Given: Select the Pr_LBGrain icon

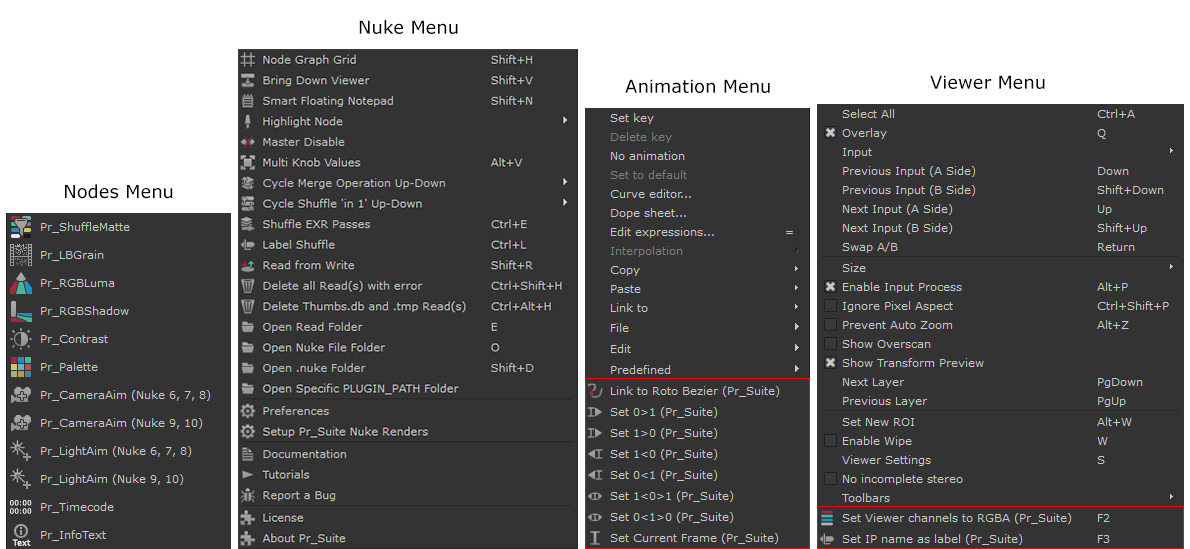Looking at the screenshot, I should click(21, 255).
